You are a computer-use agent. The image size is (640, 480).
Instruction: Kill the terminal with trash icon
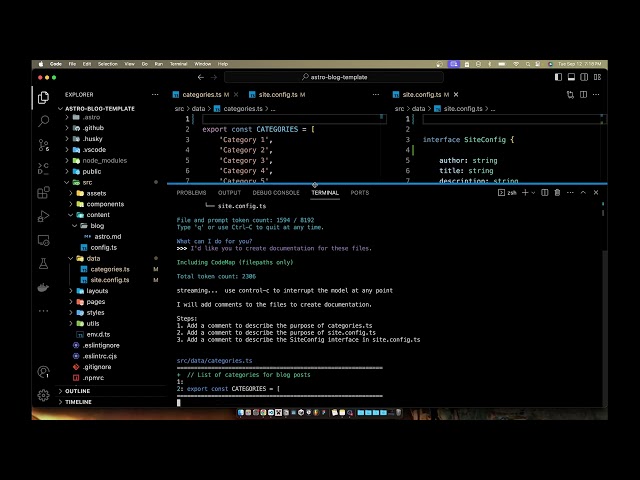557,193
